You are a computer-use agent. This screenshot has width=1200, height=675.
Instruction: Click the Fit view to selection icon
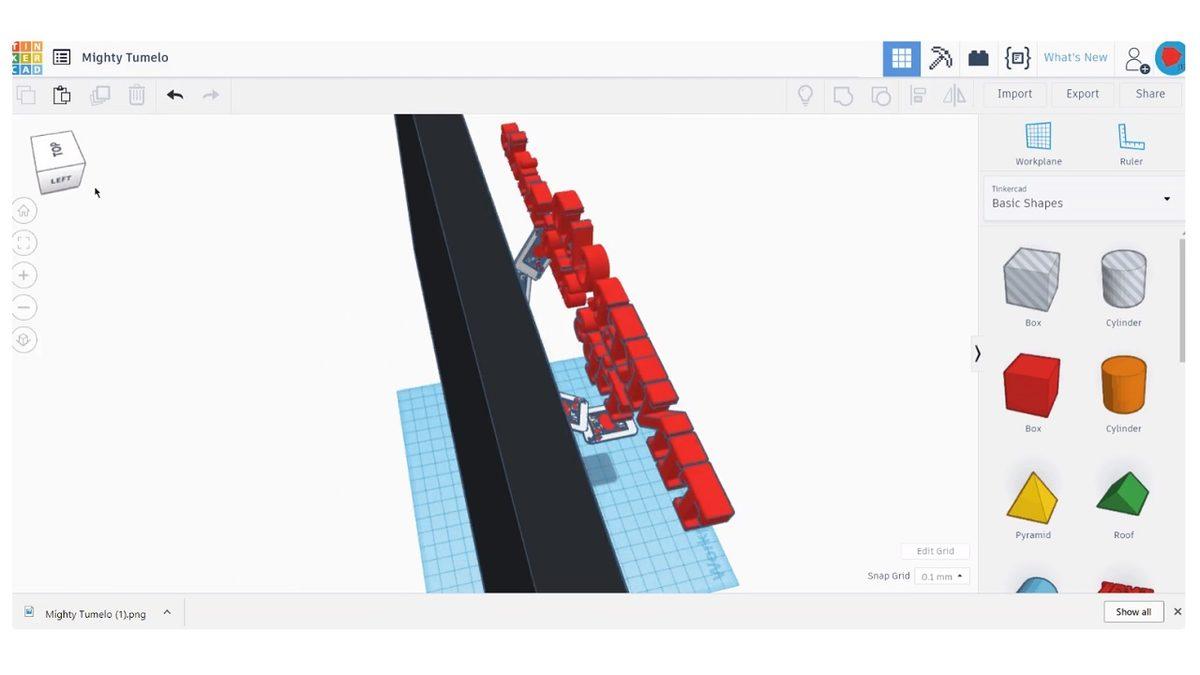coord(20,240)
